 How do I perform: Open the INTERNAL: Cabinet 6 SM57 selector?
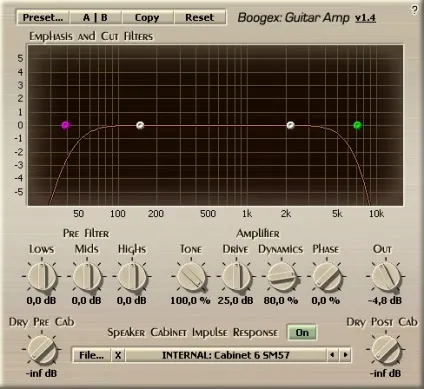[226, 355]
